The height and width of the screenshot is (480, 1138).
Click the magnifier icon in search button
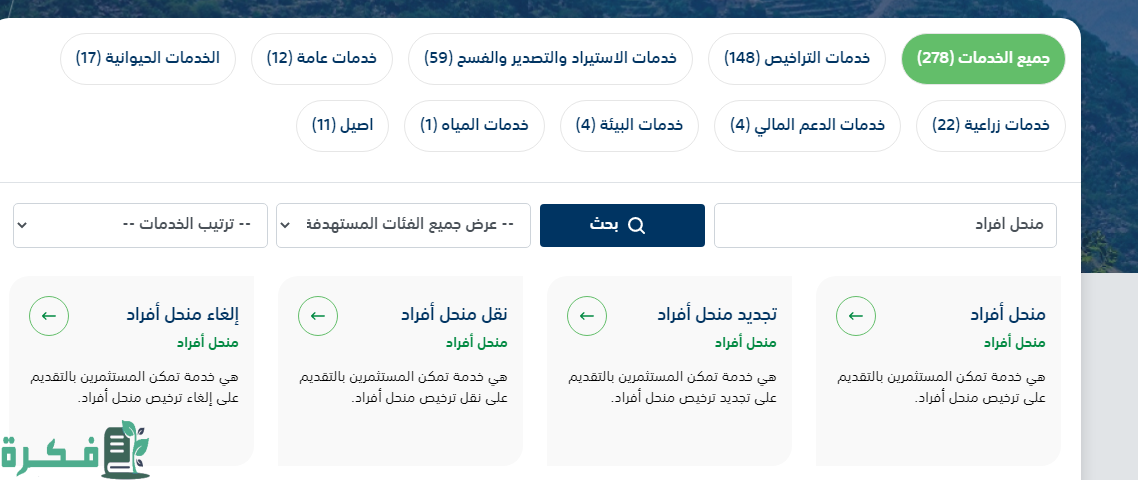click(636, 226)
